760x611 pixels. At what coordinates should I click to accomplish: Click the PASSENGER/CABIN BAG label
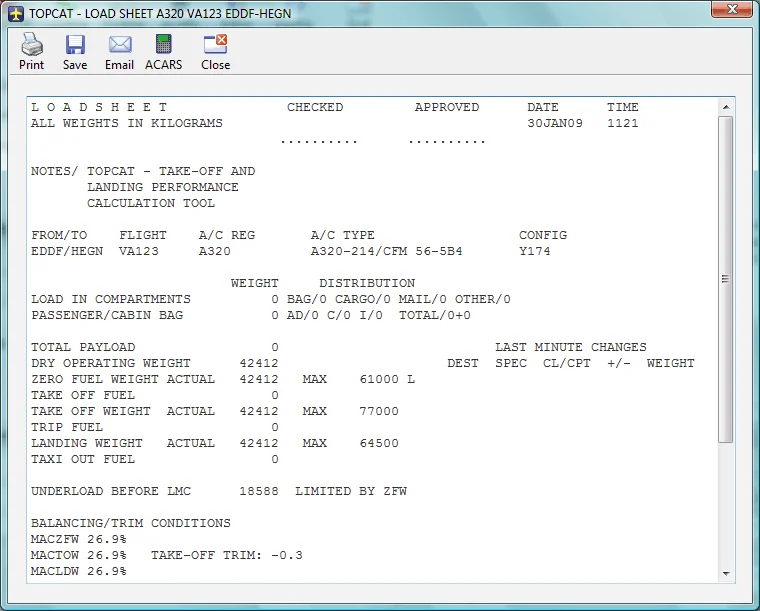point(107,315)
